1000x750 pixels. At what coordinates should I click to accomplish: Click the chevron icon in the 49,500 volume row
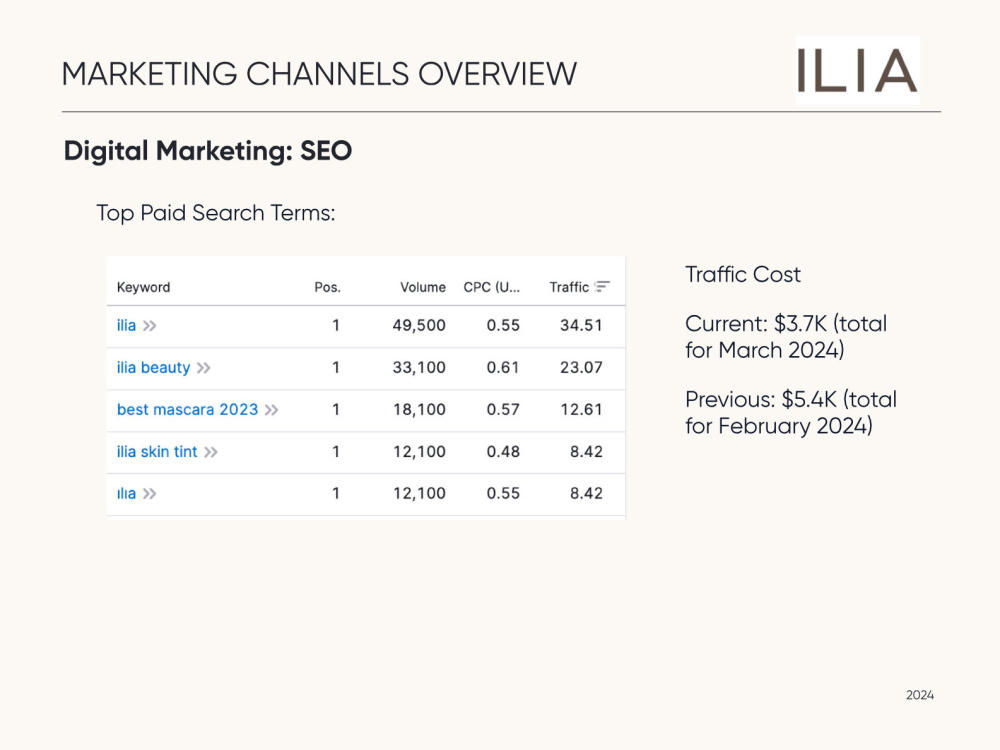pos(149,326)
